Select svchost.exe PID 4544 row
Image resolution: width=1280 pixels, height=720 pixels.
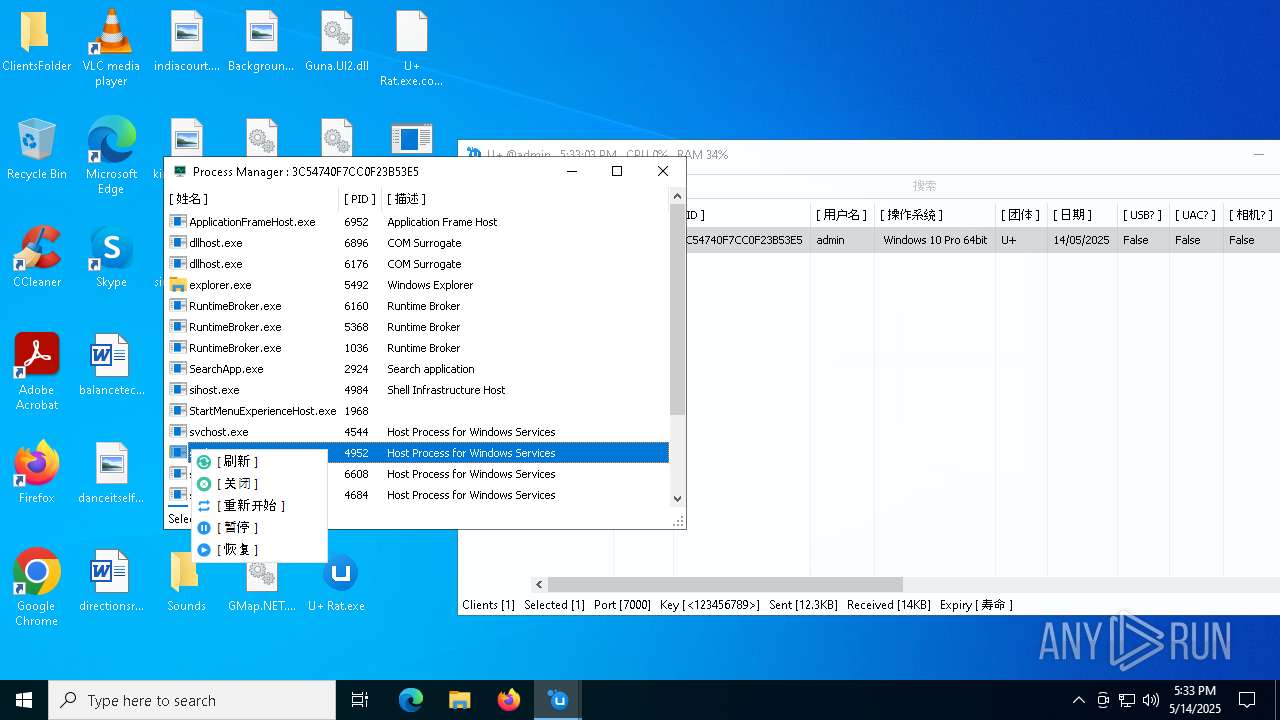click(418, 432)
